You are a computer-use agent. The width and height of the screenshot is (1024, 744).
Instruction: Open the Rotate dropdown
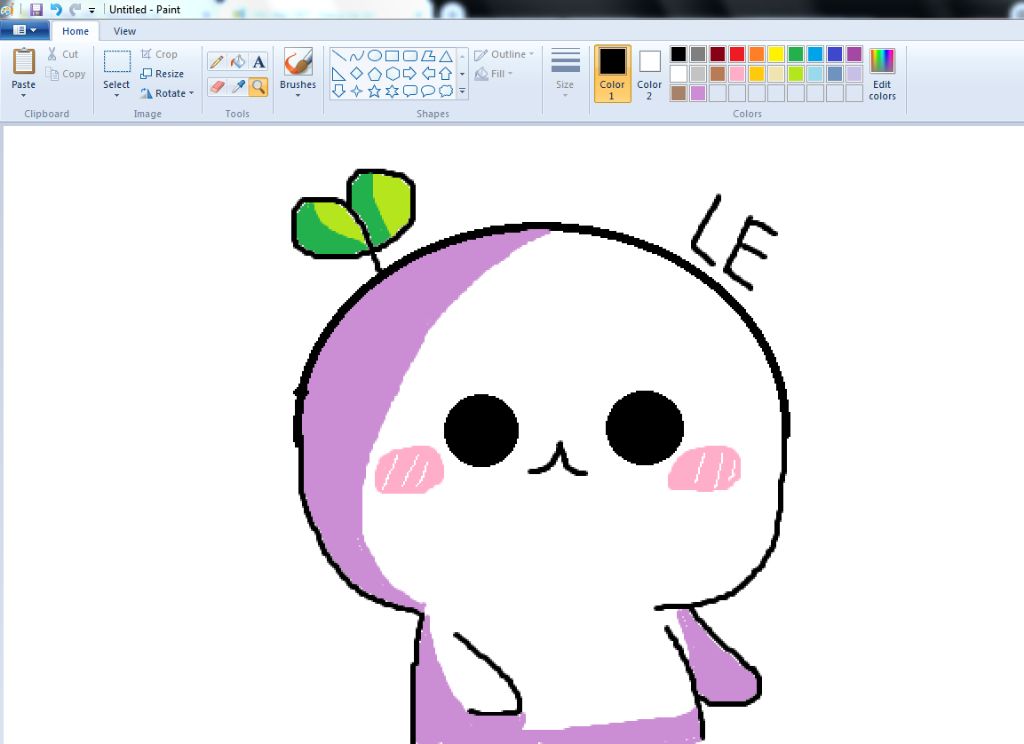[167, 93]
